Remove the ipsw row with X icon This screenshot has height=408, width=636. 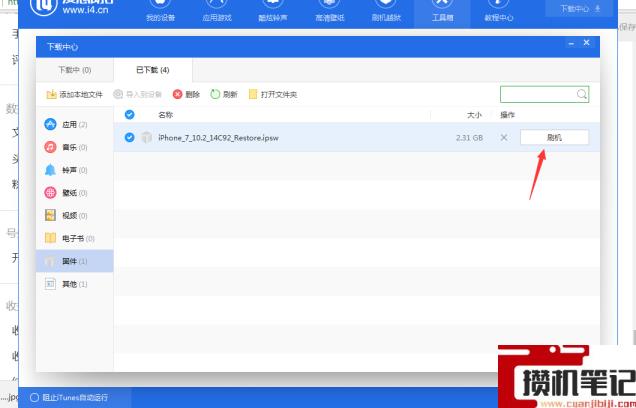[504, 137]
